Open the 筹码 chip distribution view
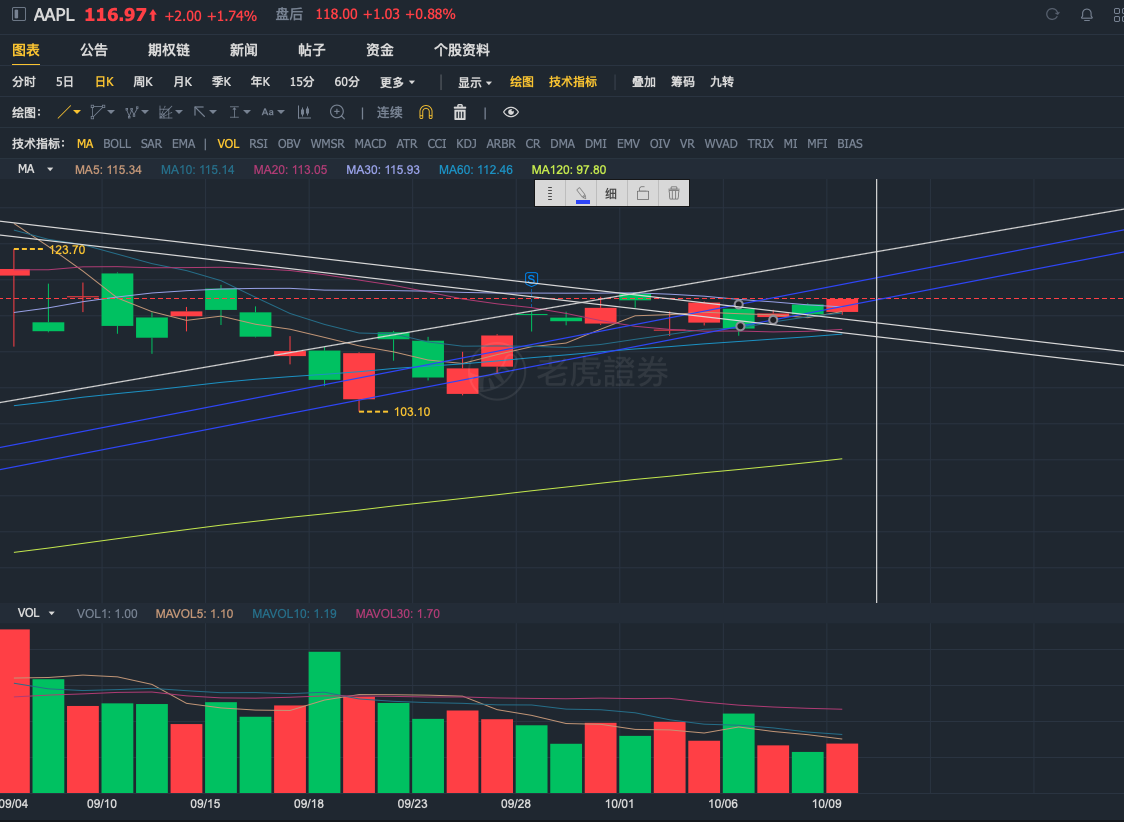The image size is (1124, 822). [x=682, y=82]
